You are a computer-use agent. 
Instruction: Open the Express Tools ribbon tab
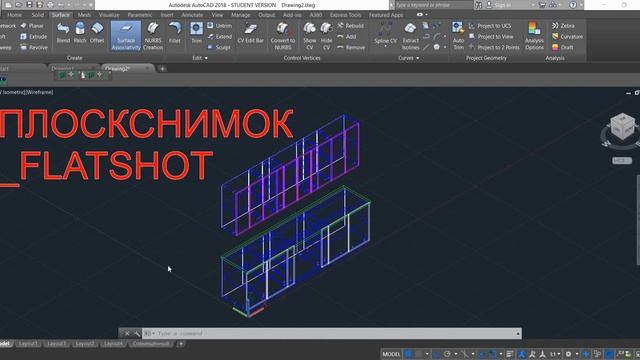pos(345,15)
